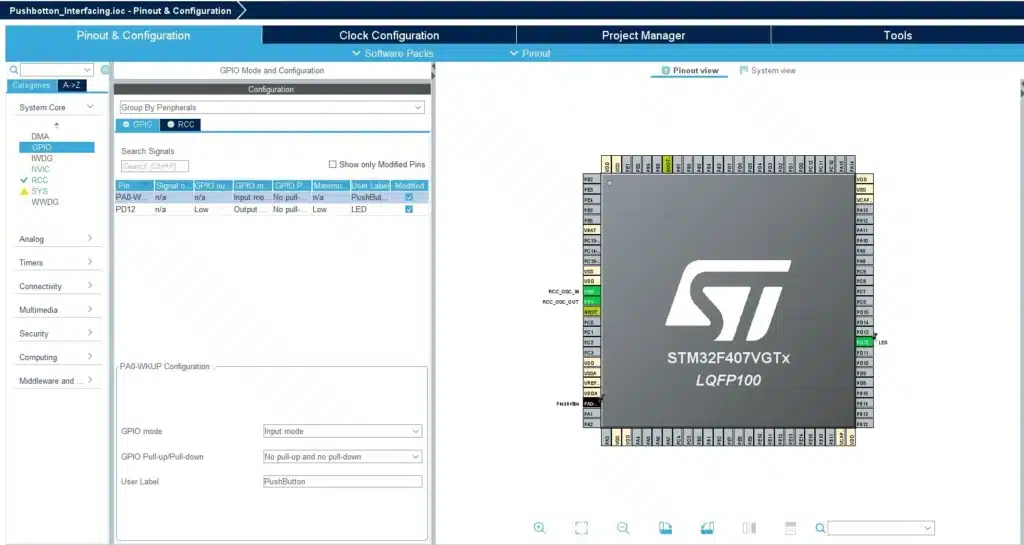This screenshot has height=545, width=1024.
Task: Select Pinout & Configuration tab
Action: (x=133, y=35)
